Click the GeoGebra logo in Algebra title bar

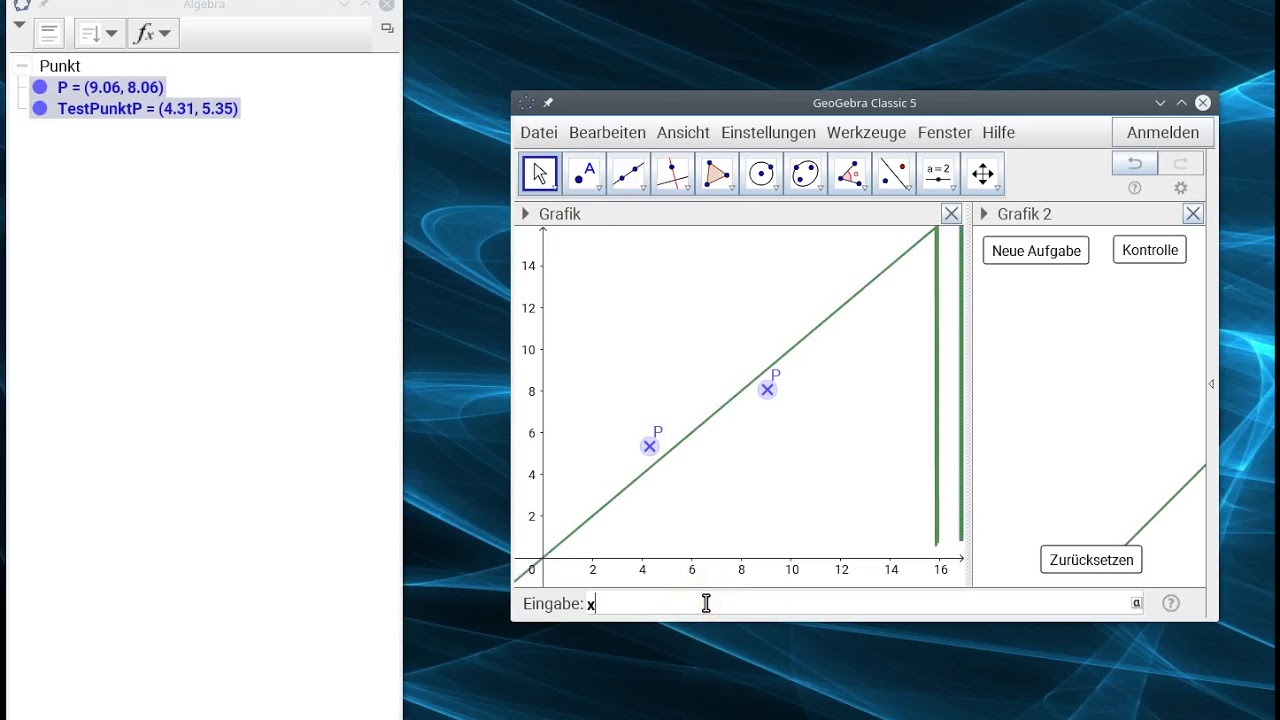22,4
